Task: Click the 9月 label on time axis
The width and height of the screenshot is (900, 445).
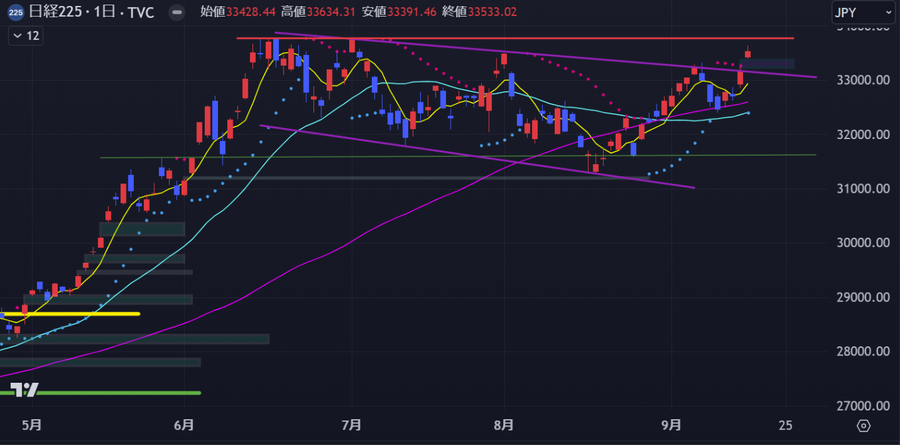Action: pos(675,425)
